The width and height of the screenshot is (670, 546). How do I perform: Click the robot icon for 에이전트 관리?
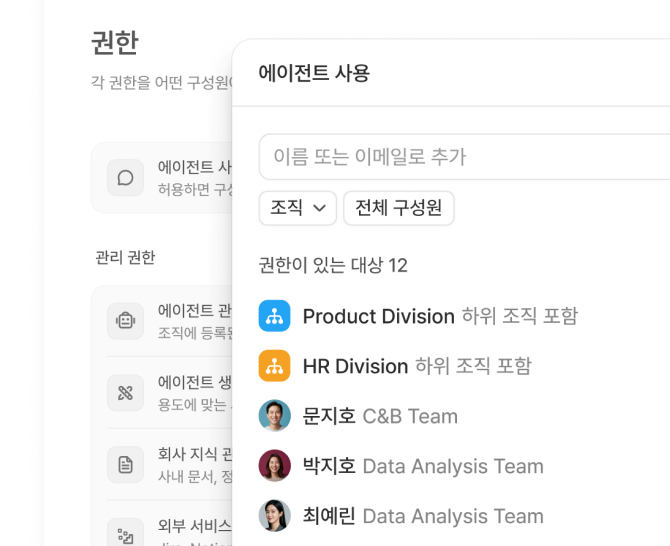point(125,321)
